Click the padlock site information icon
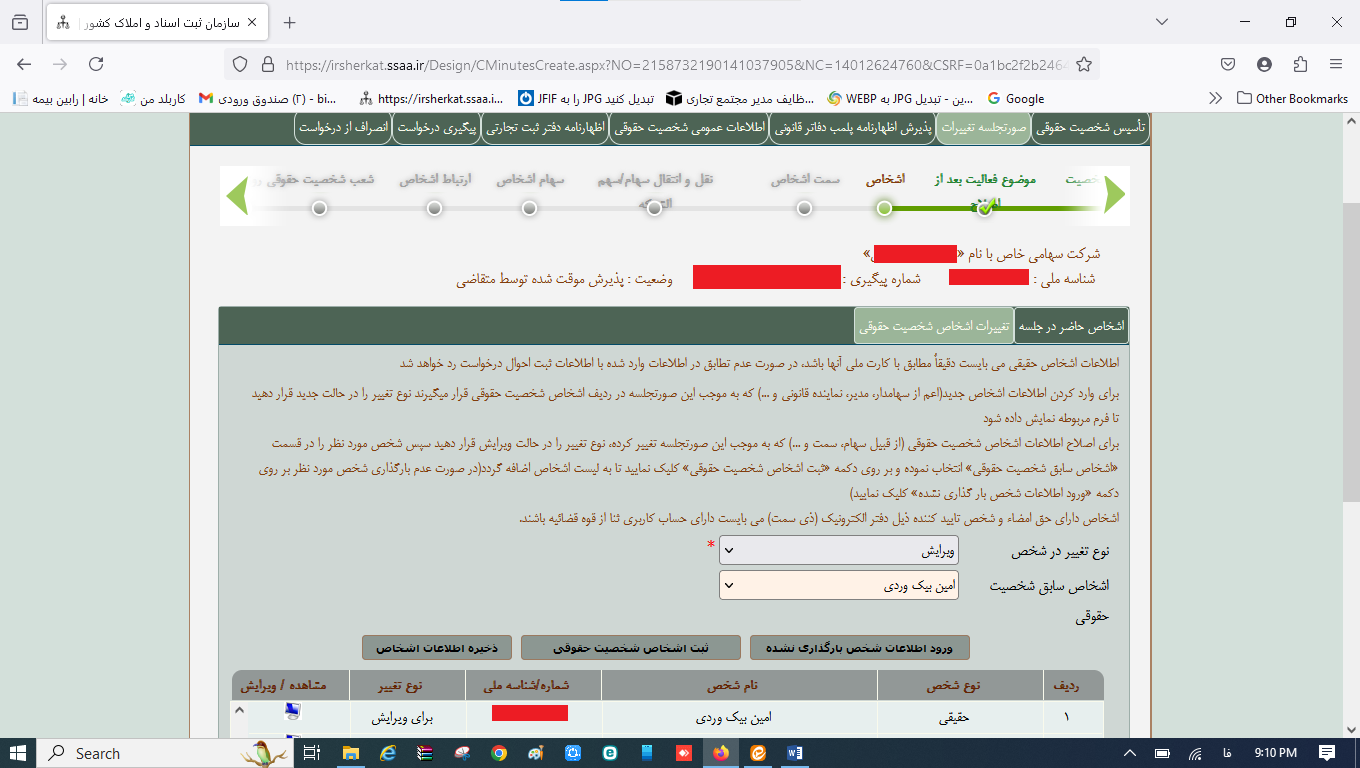 point(267,64)
